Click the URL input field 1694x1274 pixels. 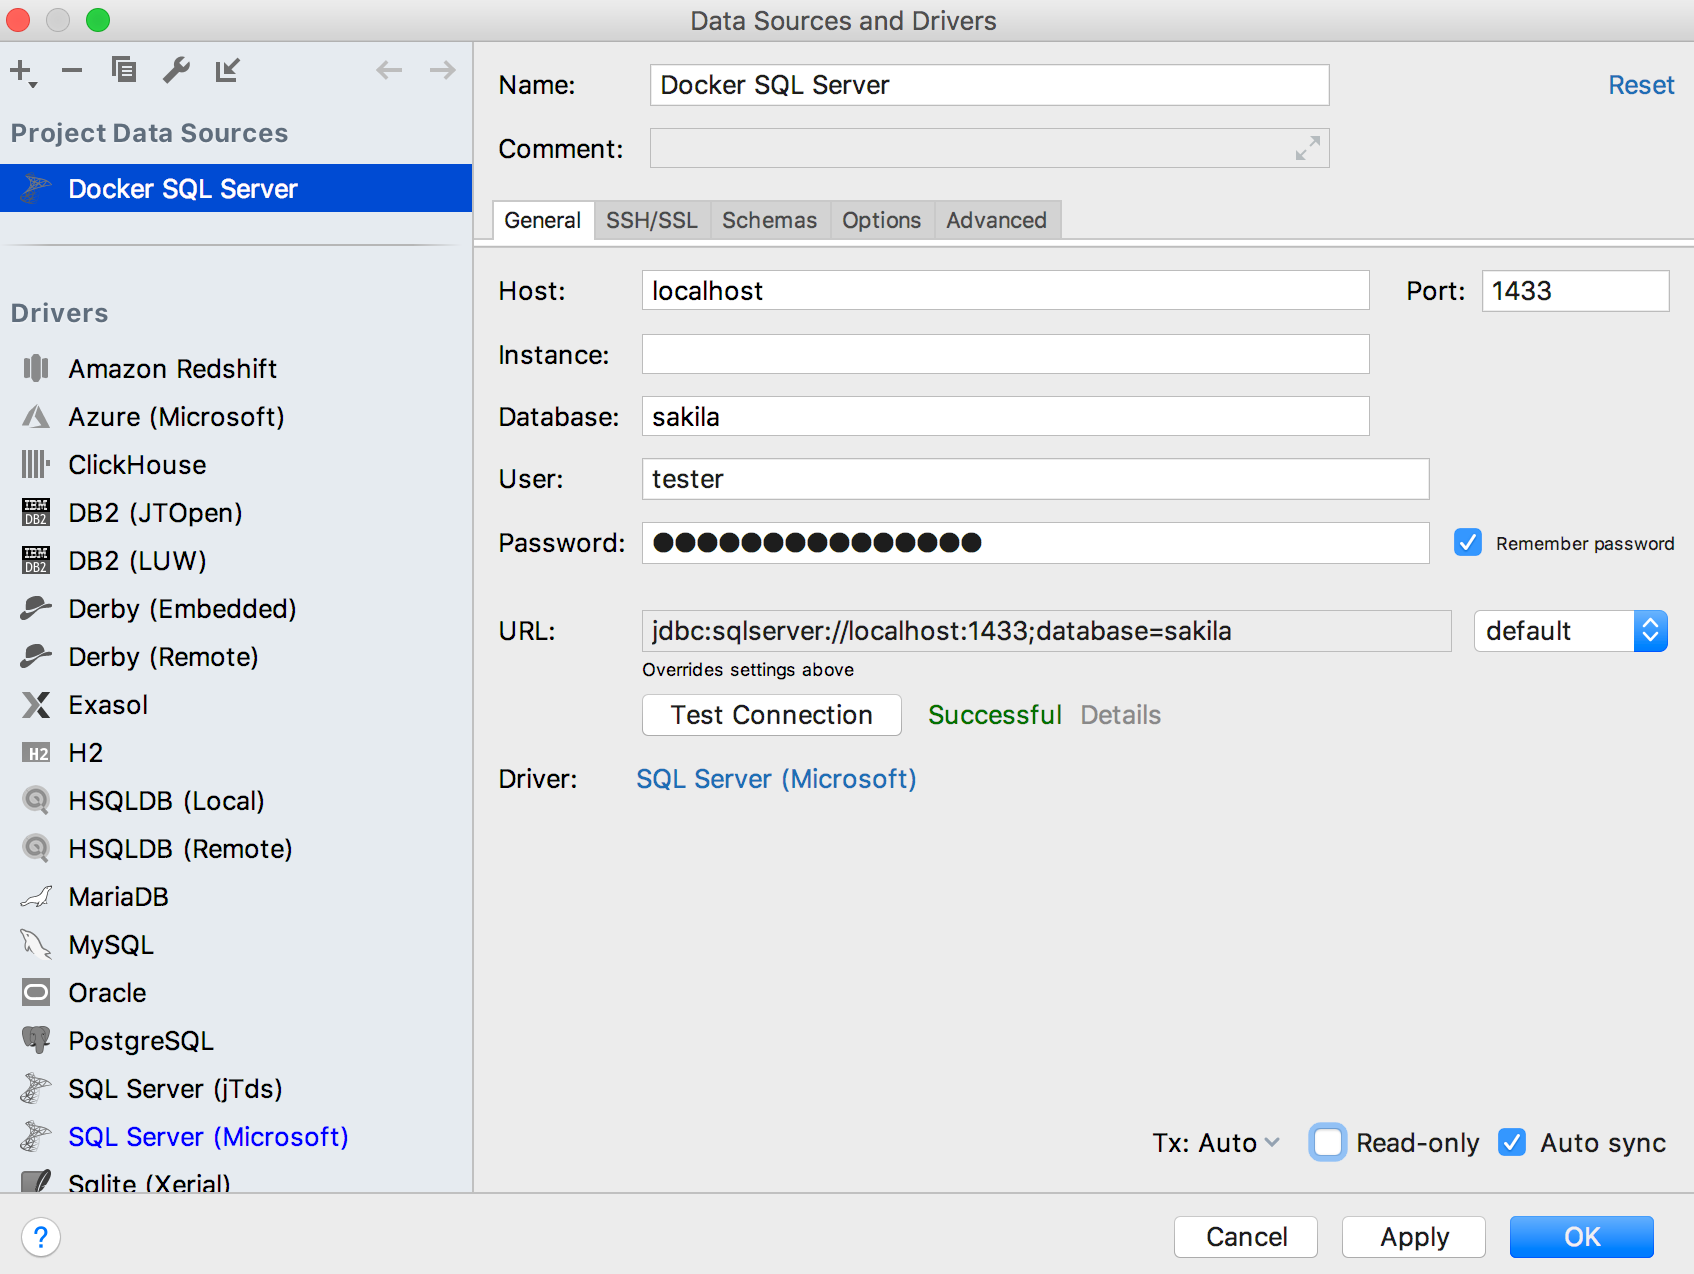1046,631
